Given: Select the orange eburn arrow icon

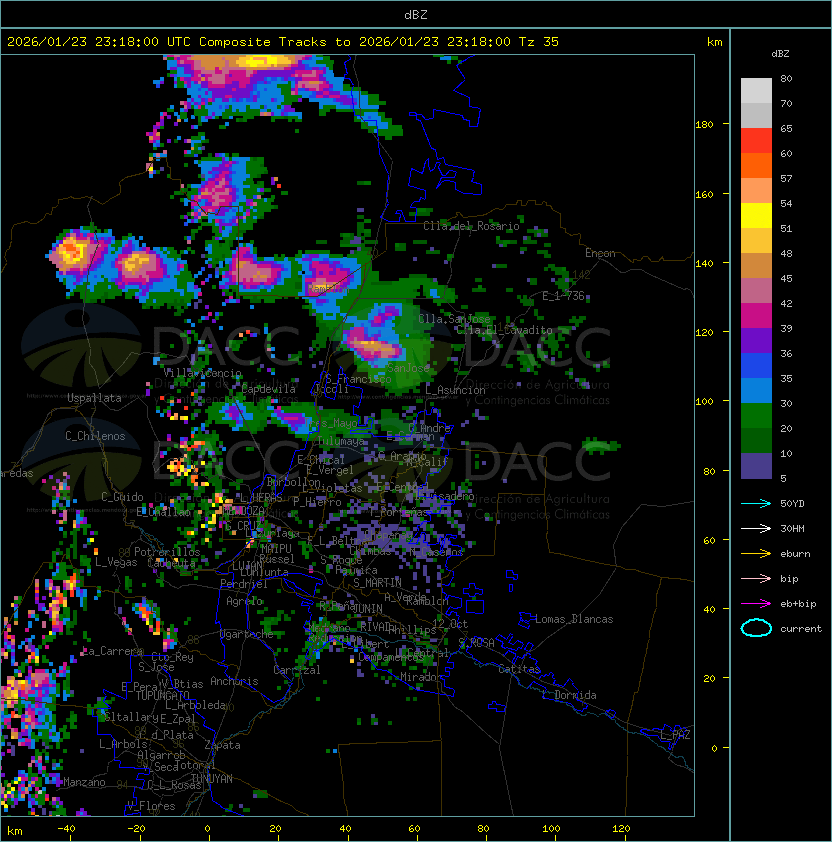Looking at the screenshot, I should pos(756,553).
